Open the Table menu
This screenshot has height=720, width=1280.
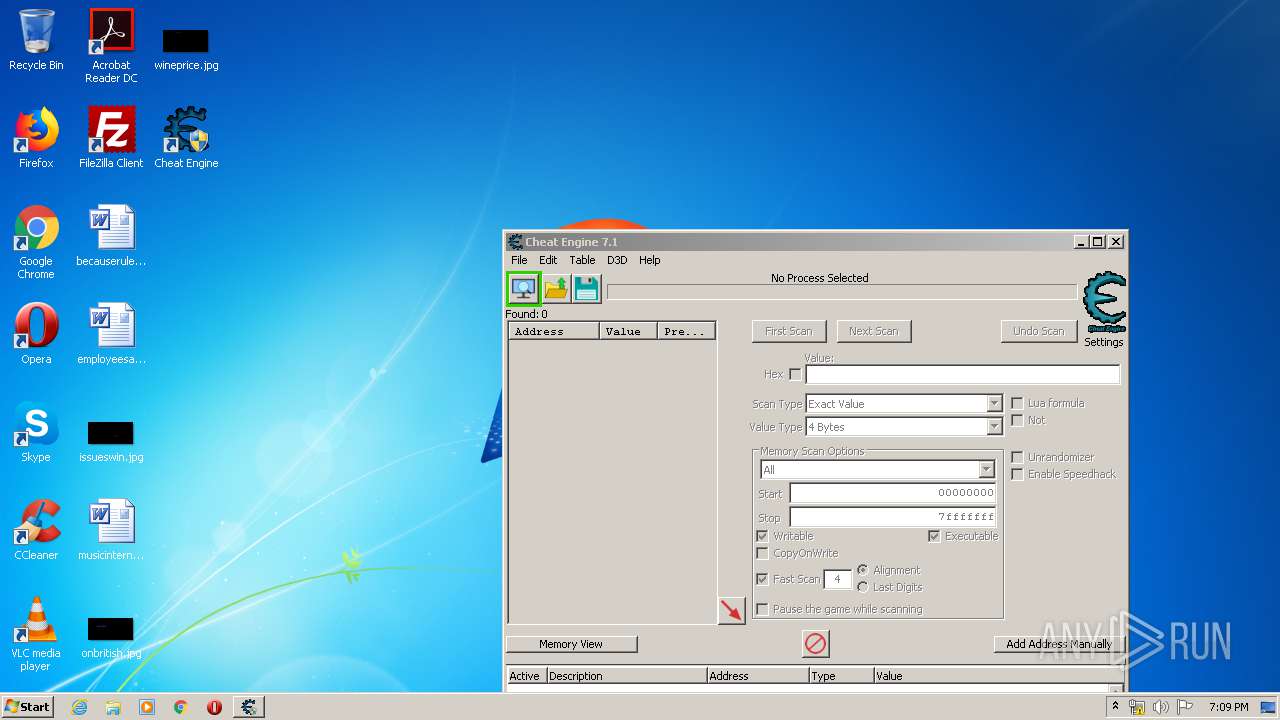(582, 260)
